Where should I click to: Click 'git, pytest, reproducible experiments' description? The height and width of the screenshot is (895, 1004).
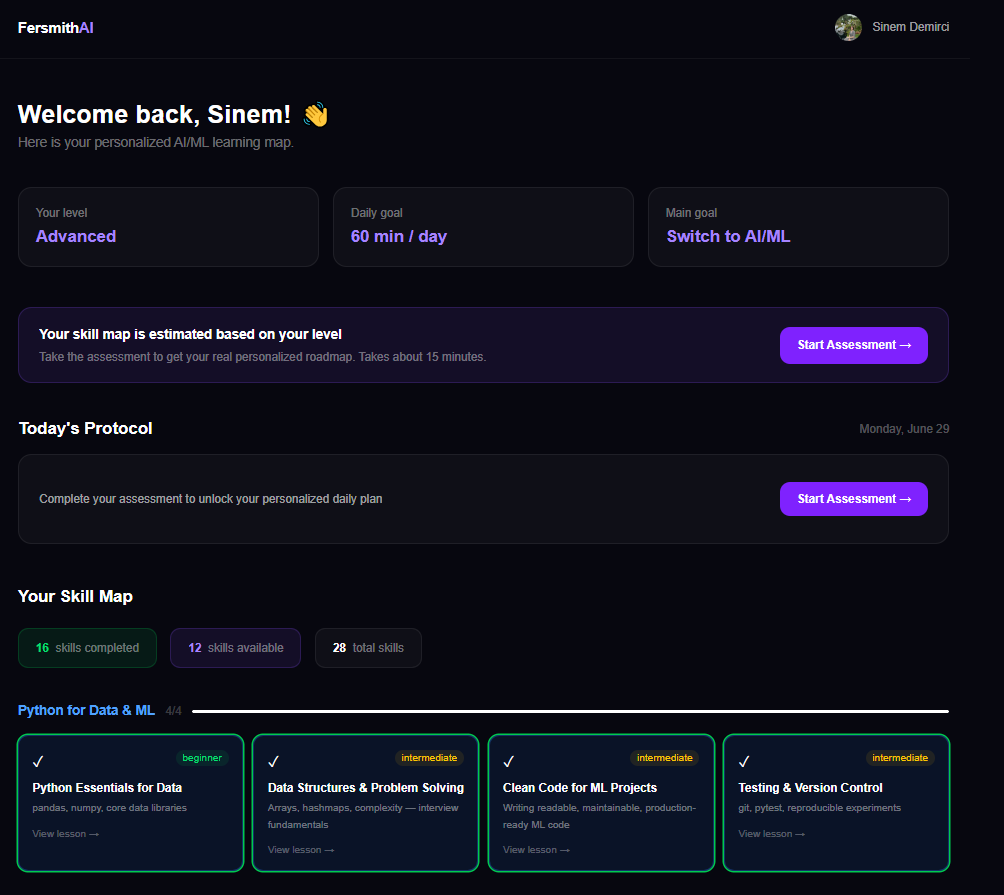click(820, 808)
